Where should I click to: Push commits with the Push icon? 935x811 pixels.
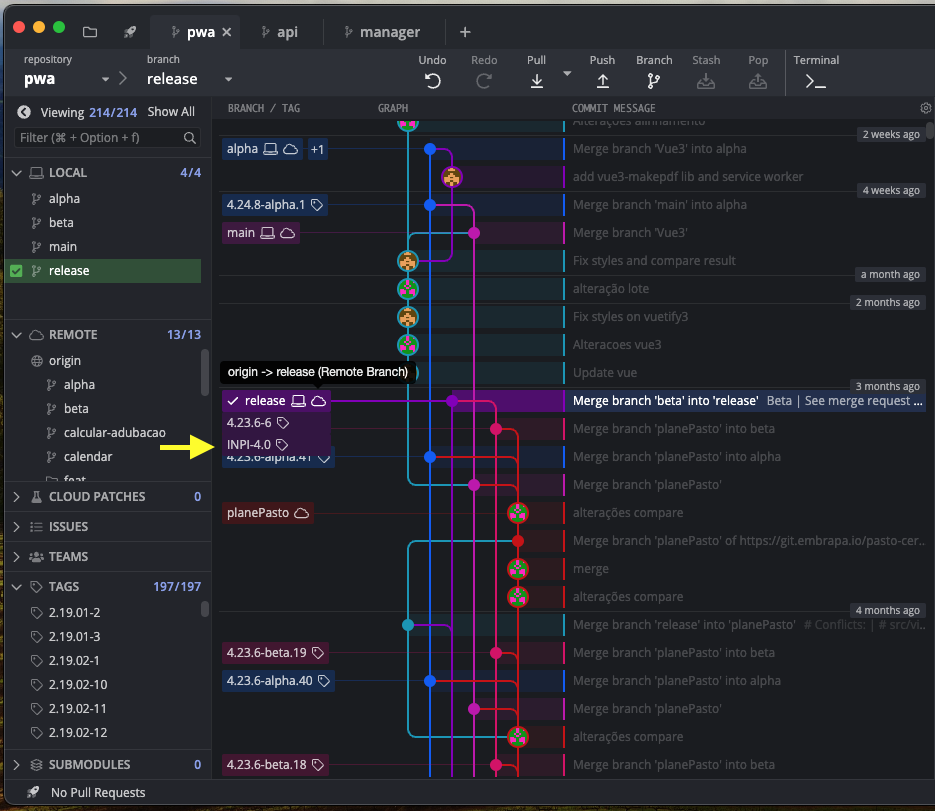pyautogui.click(x=602, y=81)
